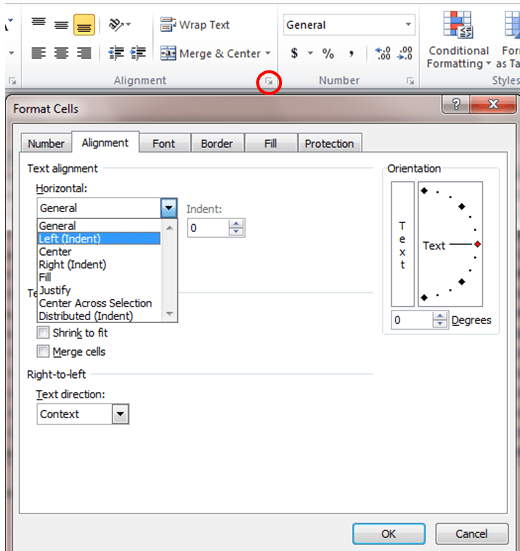This screenshot has width=520, height=551.
Task: Decrease the Indent spinner value
Action: 236,232
